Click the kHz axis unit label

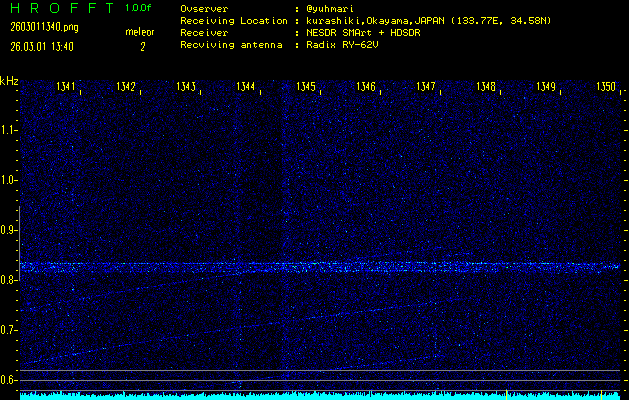click(x=9, y=80)
